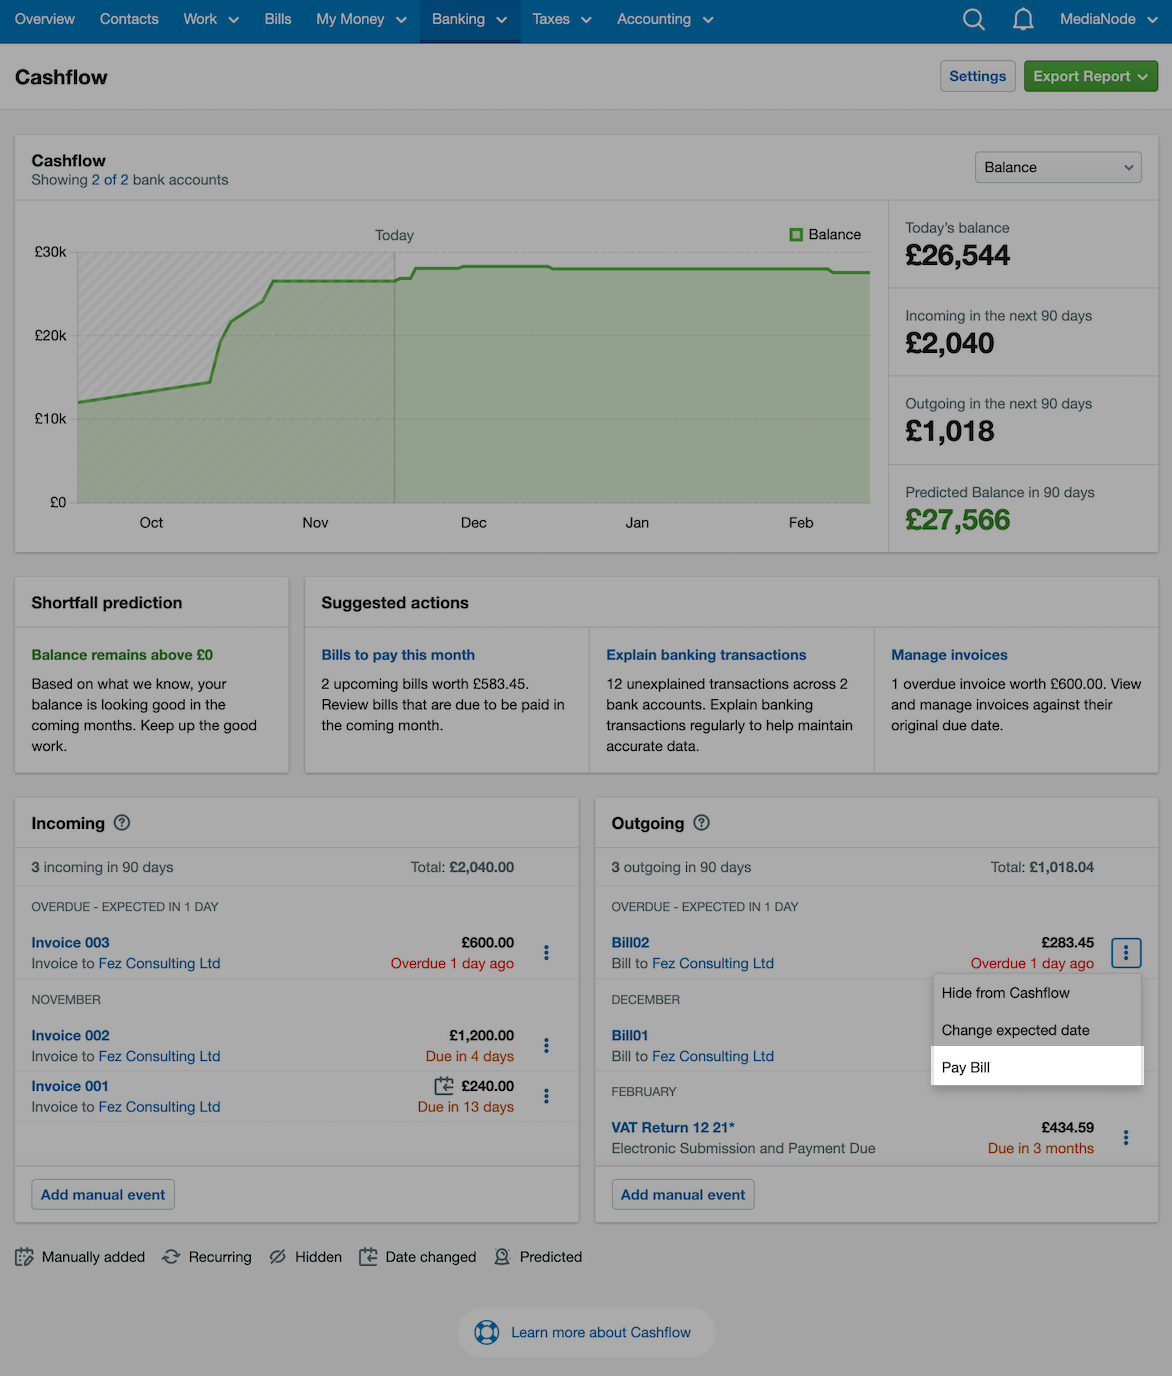Viewport: 1172px width, 1376px height.
Task: Open the Balance chart type dropdown
Action: coord(1058,168)
